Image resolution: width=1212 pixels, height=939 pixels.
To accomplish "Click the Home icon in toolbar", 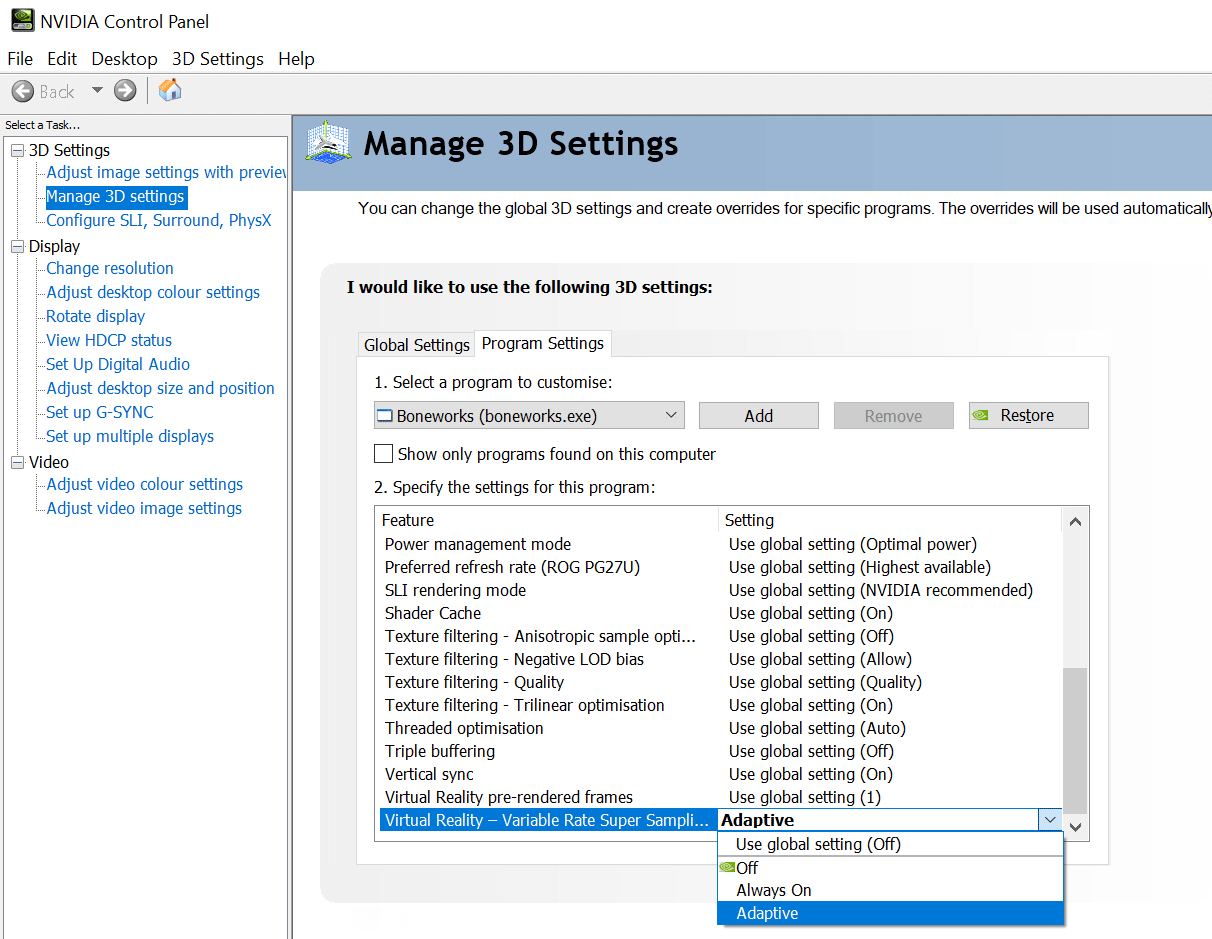I will click(170, 90).
